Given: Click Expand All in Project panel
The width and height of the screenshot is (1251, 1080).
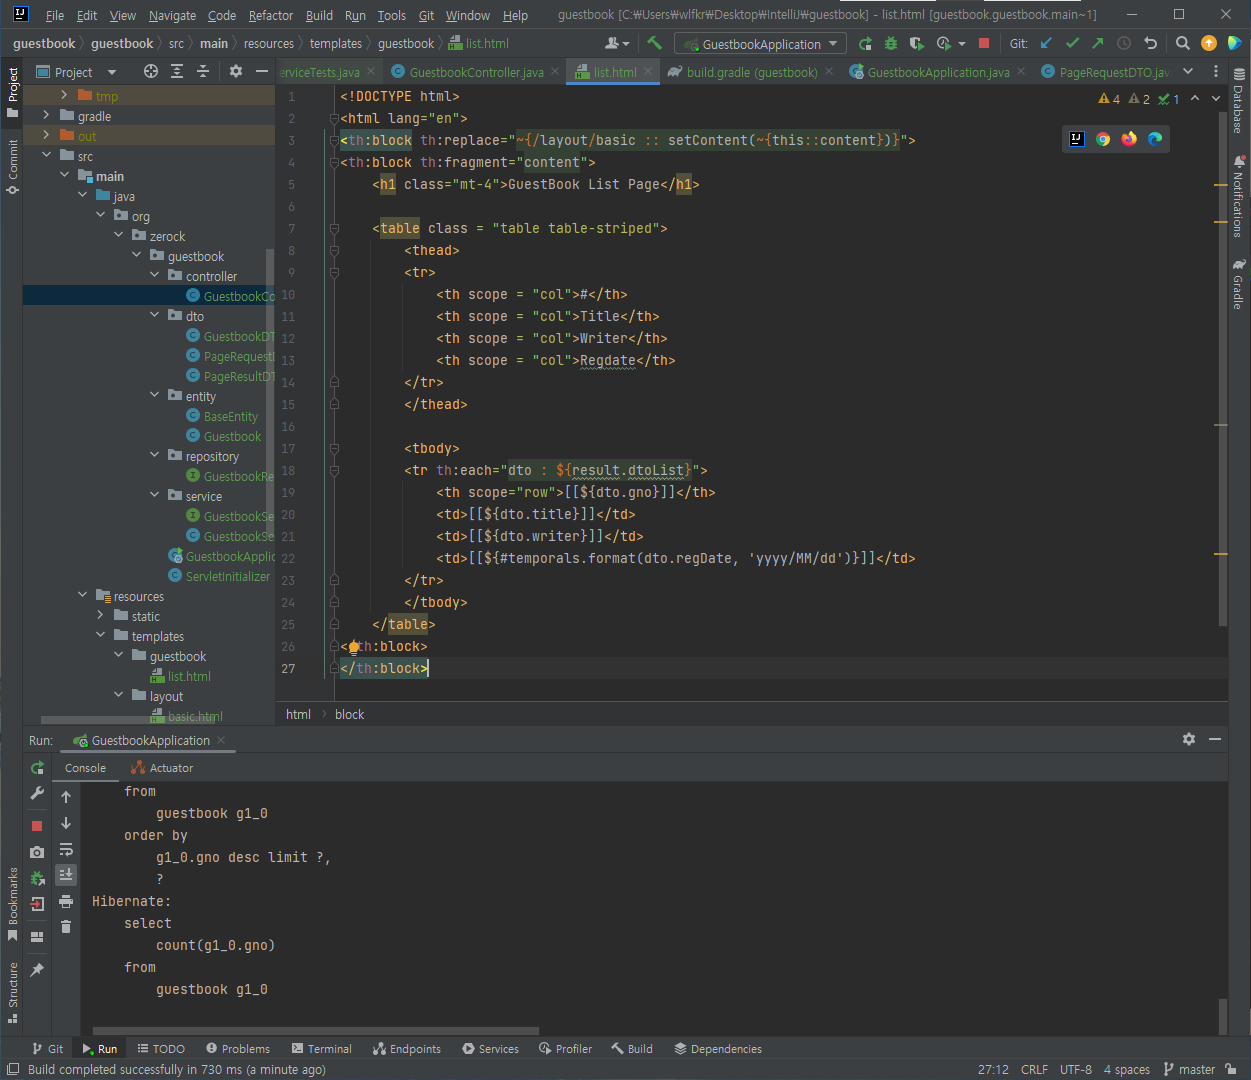Looking at the screenshot, I should (x=177, y=71).
